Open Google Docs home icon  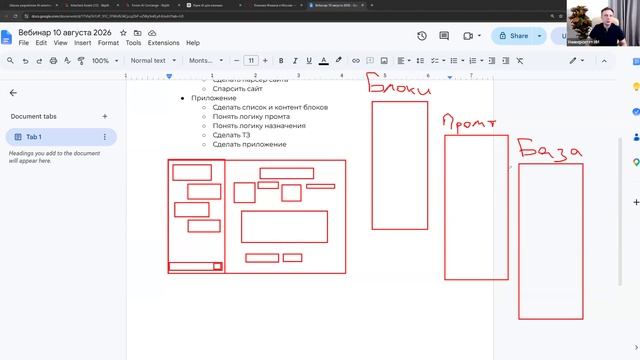(x=7, y=37)
